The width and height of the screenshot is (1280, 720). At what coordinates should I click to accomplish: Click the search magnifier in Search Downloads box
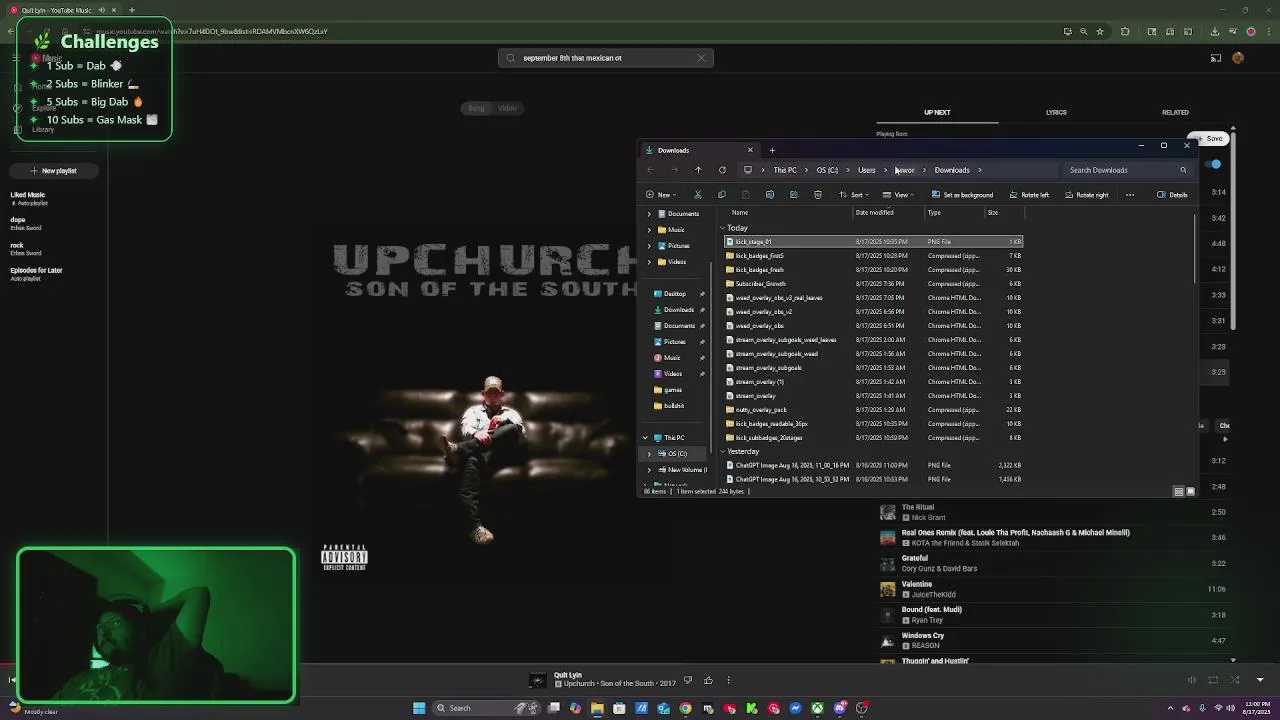(1183, 170)
